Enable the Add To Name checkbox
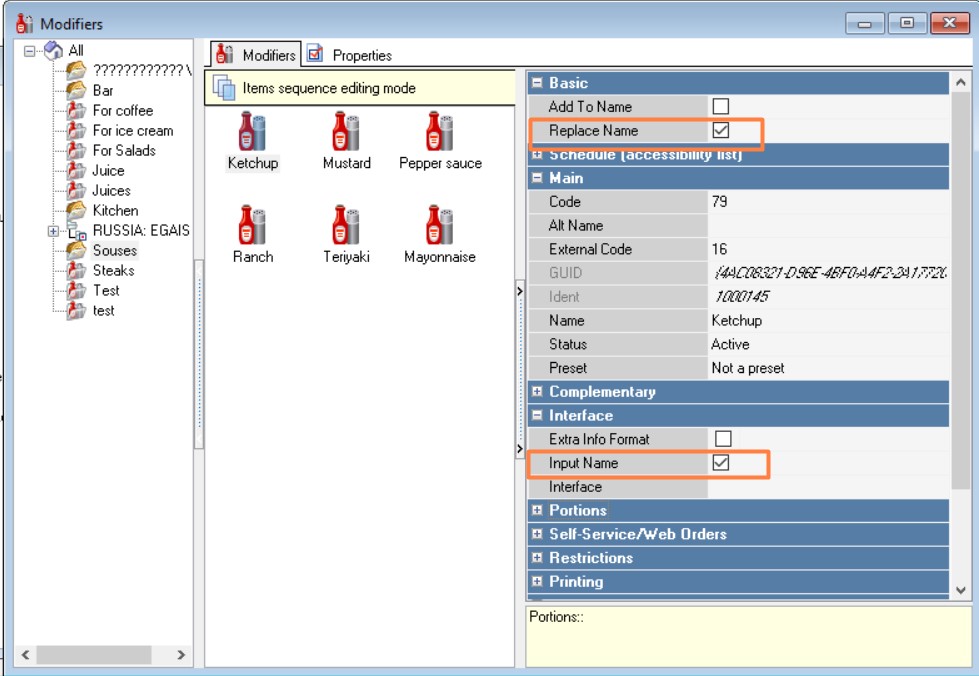This screenshot has width=979, height=676. click(x=721, y=106)
